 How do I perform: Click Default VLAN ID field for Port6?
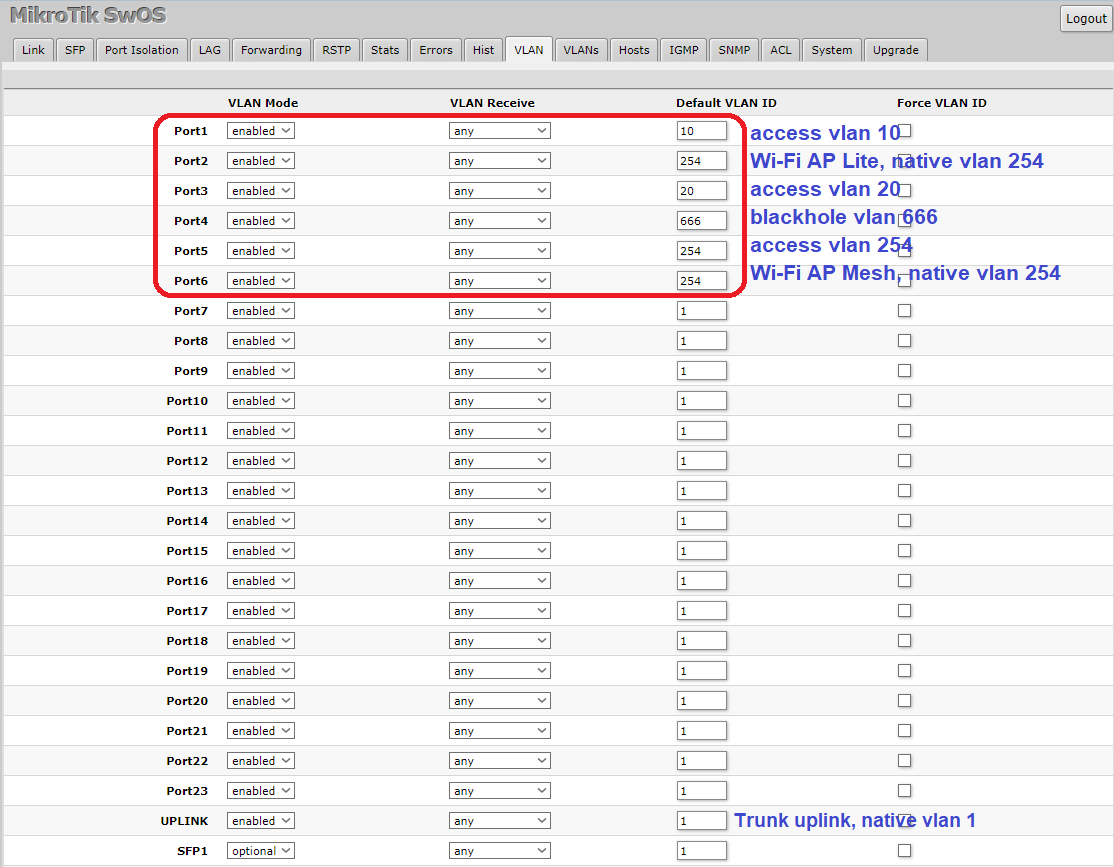click(702, 281)
